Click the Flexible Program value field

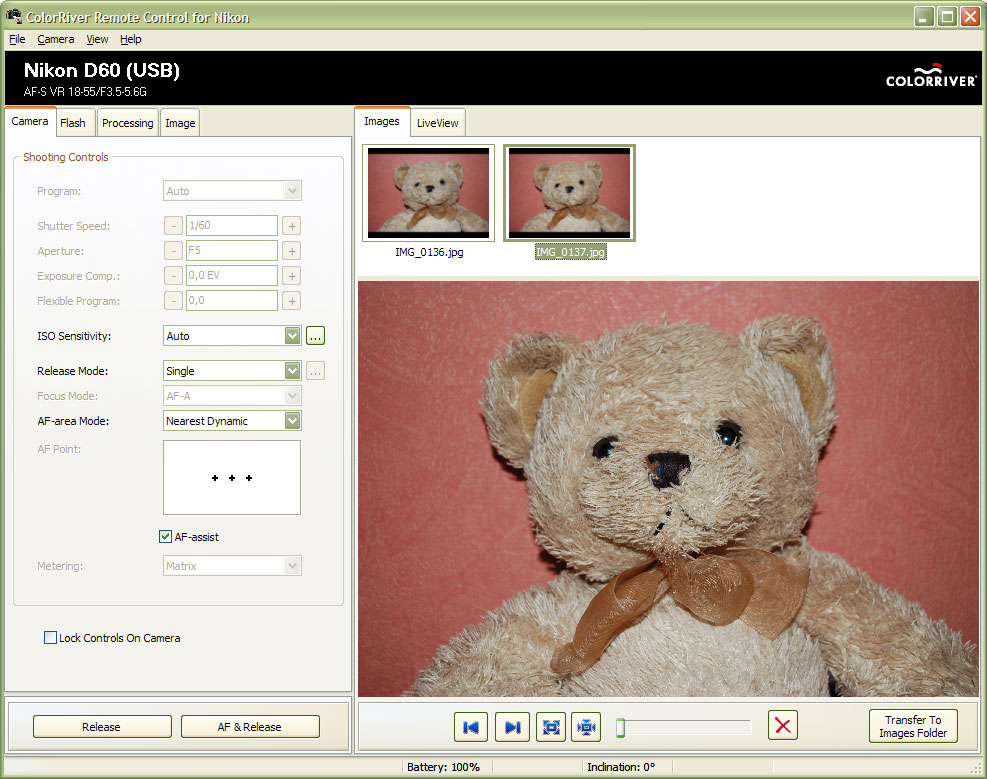[x=232, y=301]
